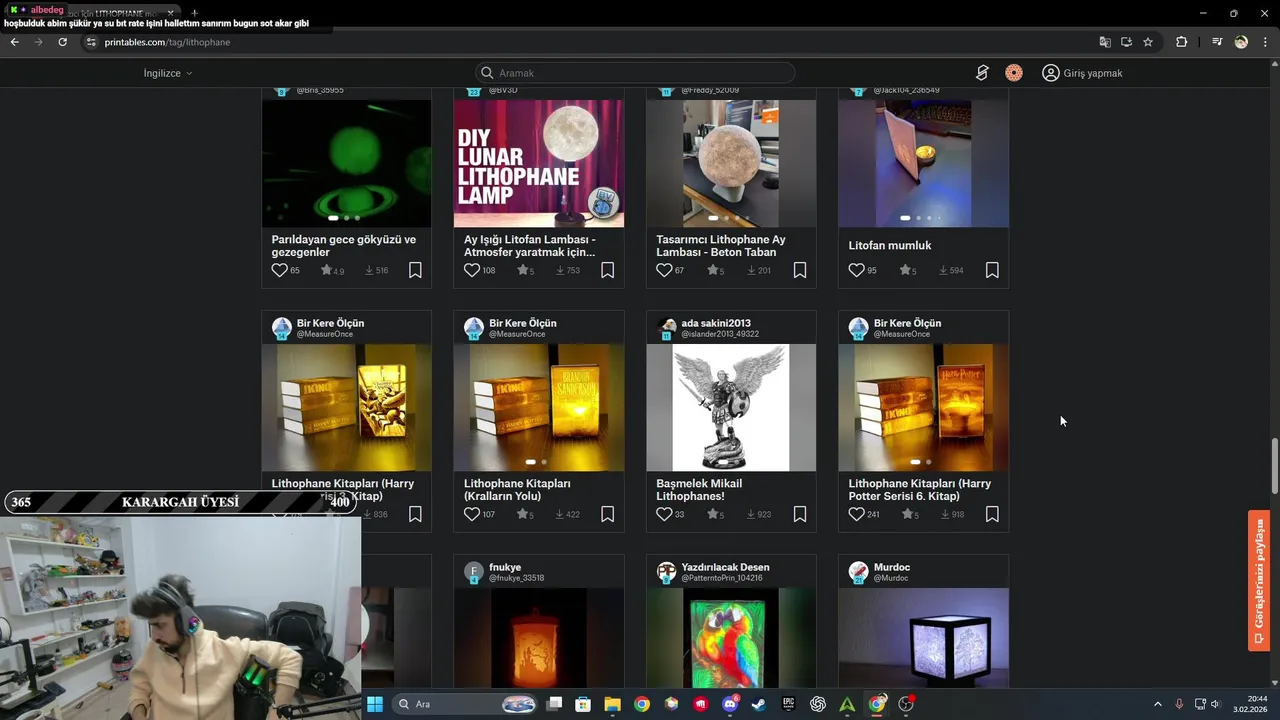Open the İngilizce language dropdown
Viewport: 1280px width, 720px height.
(168, 73)
